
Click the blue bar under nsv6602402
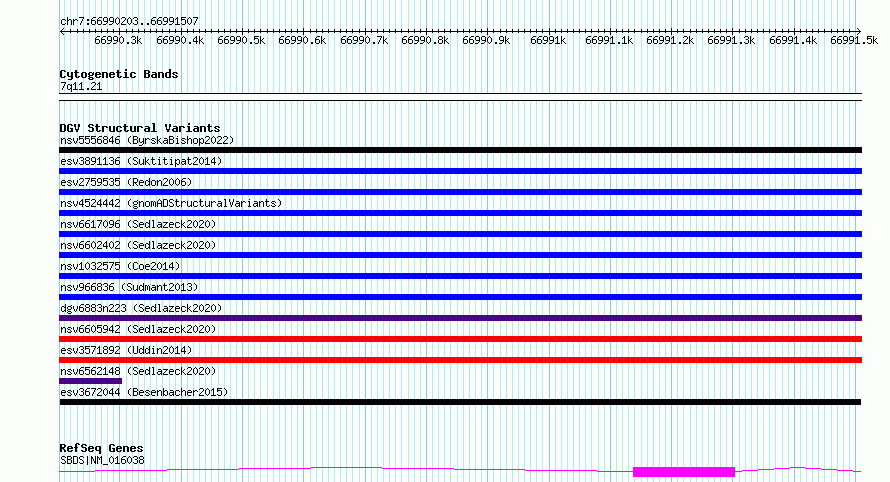[460, 255]
